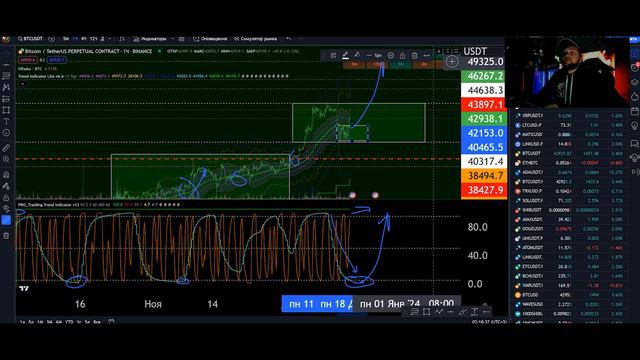Click the UTC+3 timezone clock at bottom
The width and height of the screenshot is (640, 360).
(489, 322)
